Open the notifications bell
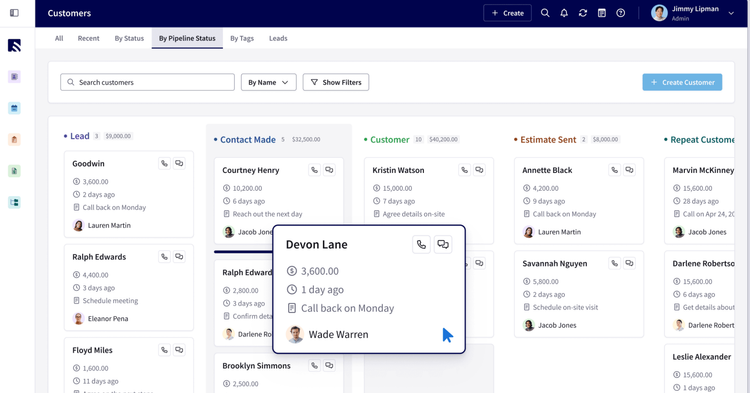 [564, 13]
